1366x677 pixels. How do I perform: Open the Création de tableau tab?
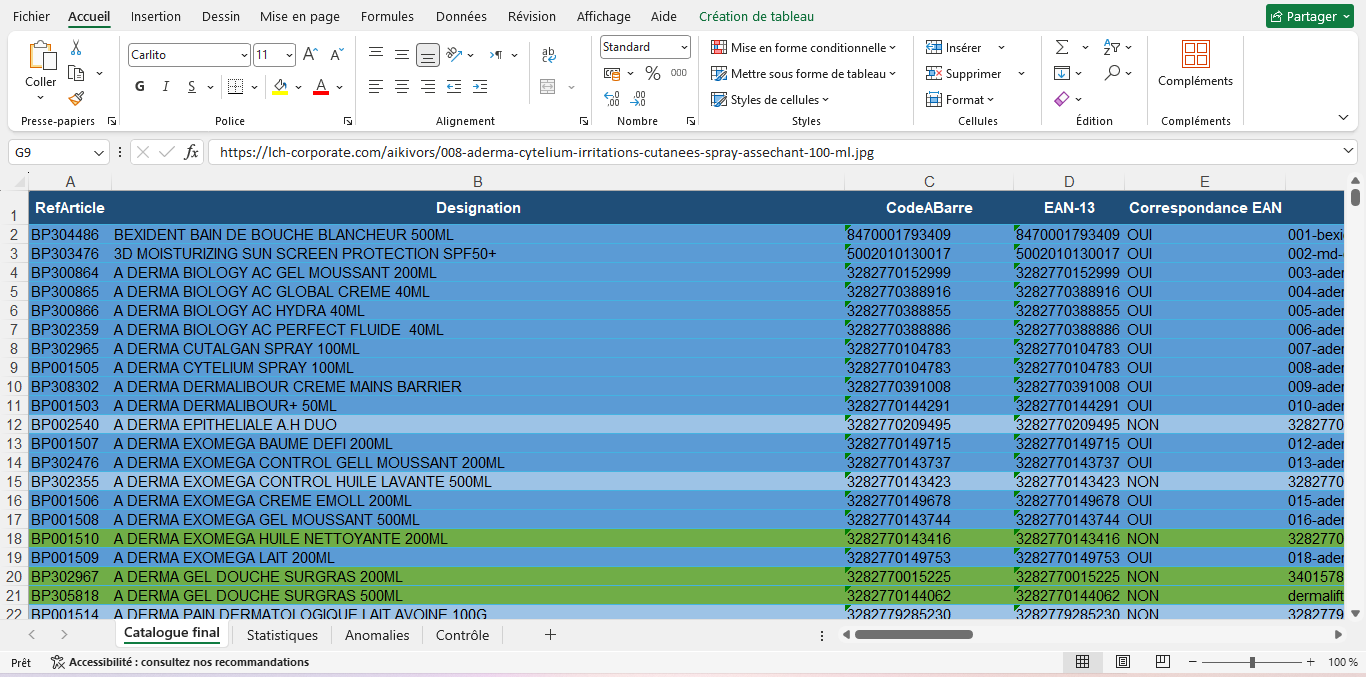(756, 16)
